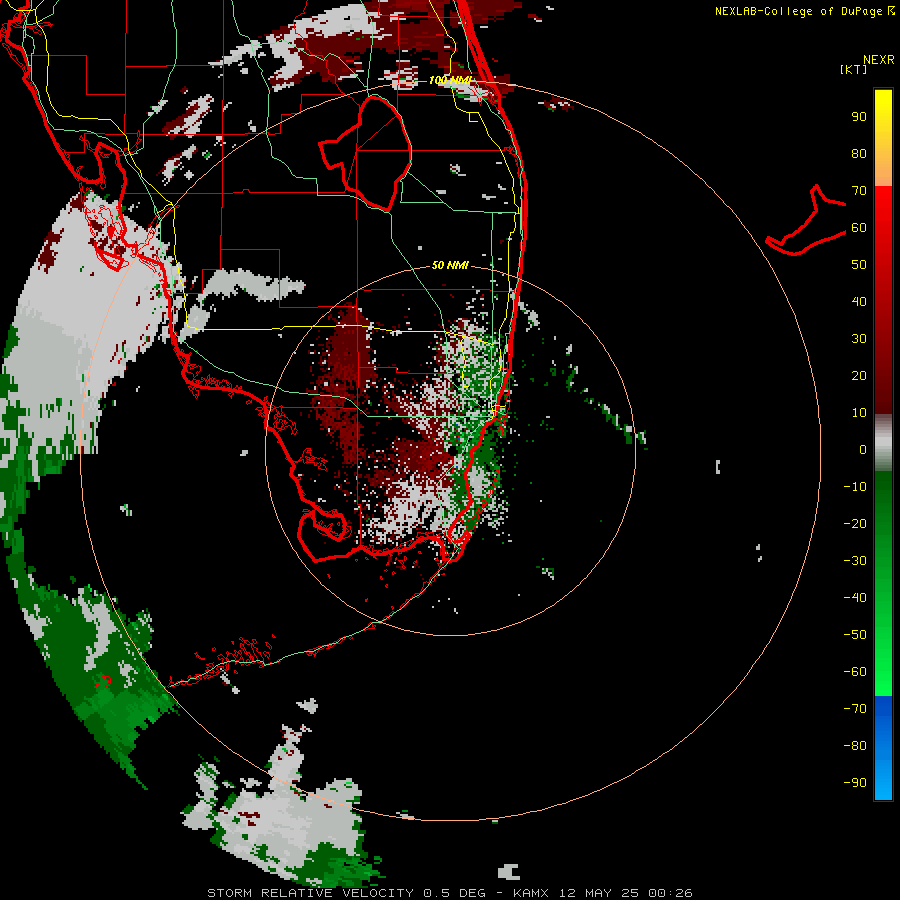The image size is (900, 900).
Task: Click the 12 MAY 25 date text
Action: pos(599,893)
